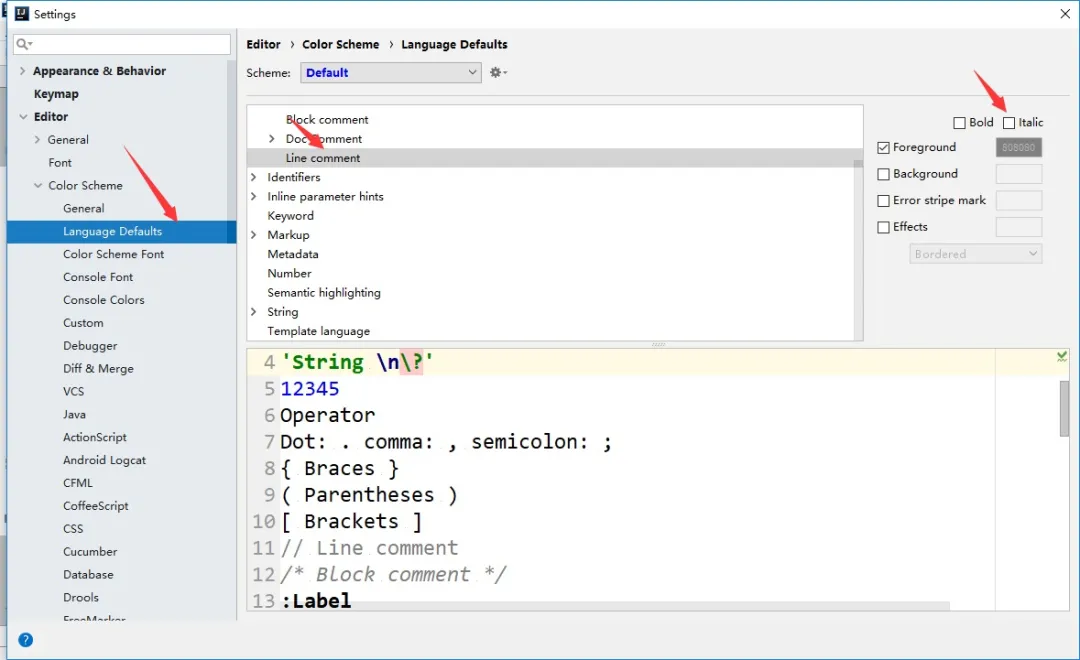
Task: Click the search magnifier icon in settings
Action: tap(24, 45)
